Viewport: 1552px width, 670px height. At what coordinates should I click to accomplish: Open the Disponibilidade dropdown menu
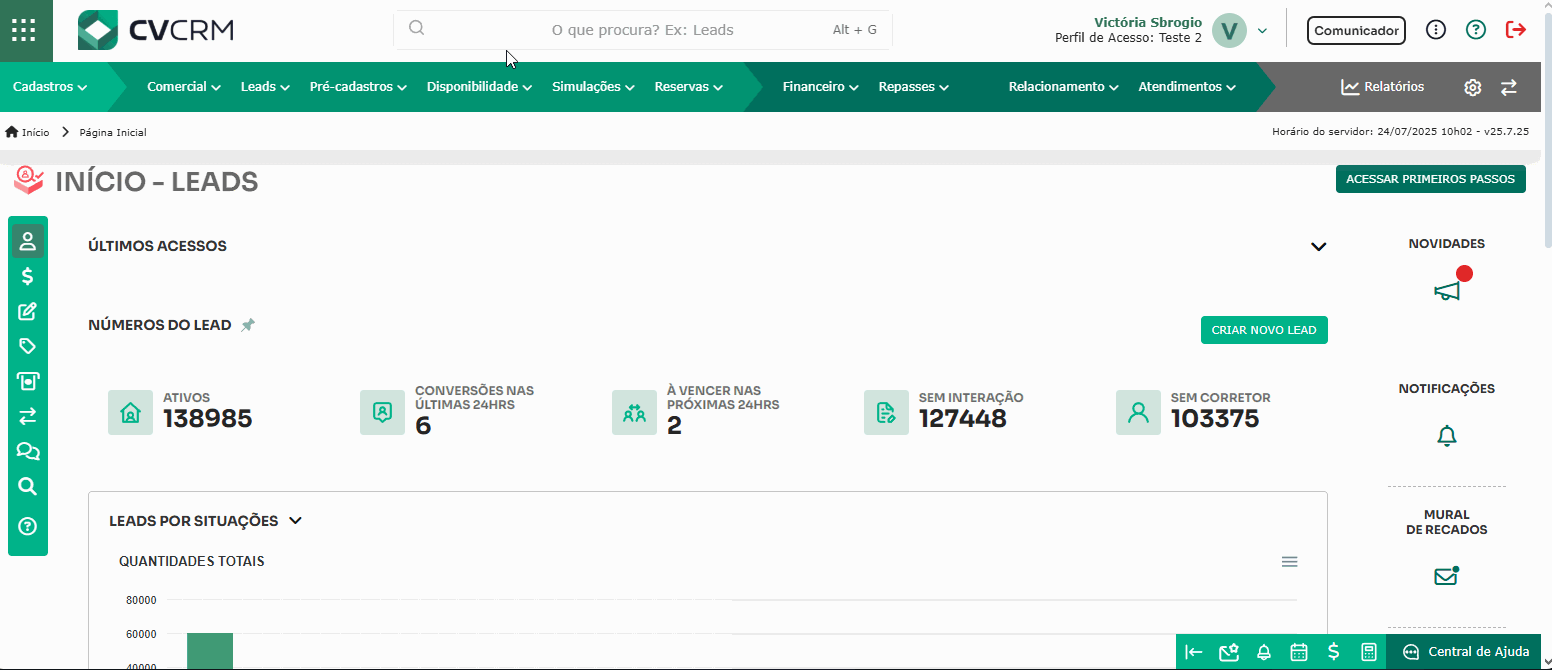tap(480, 87)
